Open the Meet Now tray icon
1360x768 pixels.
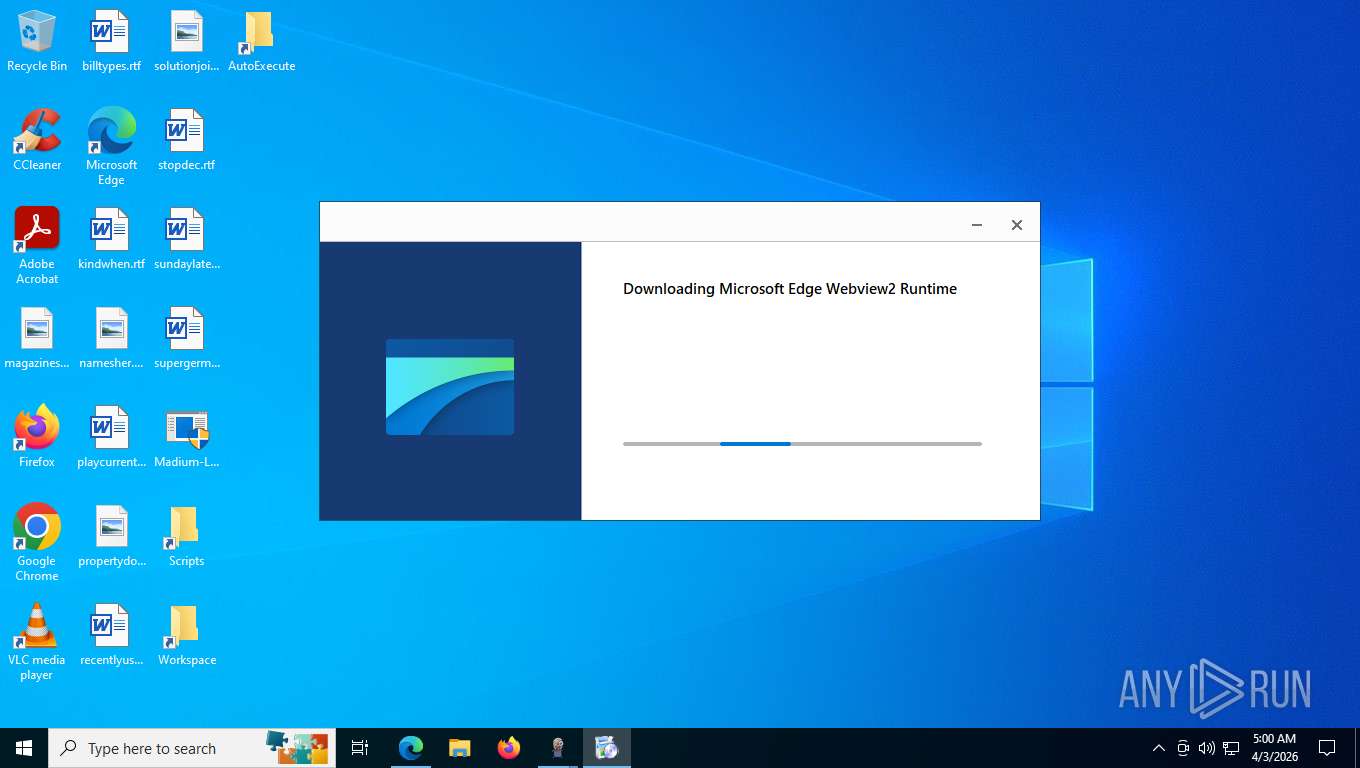point(1182,748)
